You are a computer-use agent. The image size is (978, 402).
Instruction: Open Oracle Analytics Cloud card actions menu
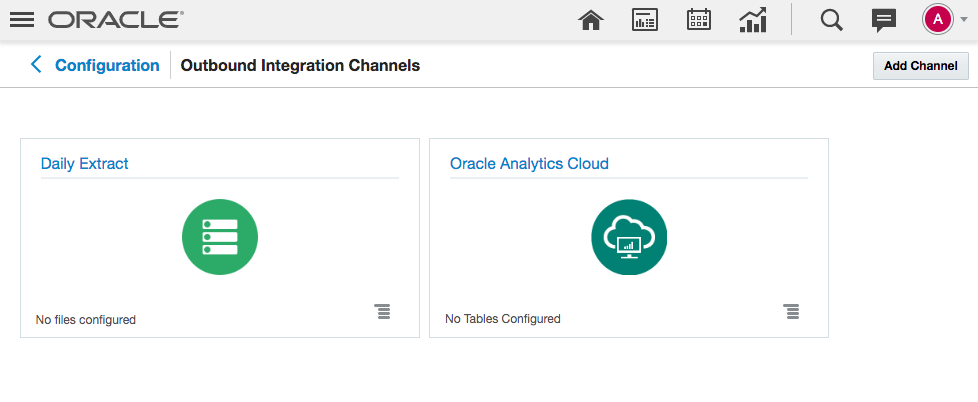coord(792,312)
